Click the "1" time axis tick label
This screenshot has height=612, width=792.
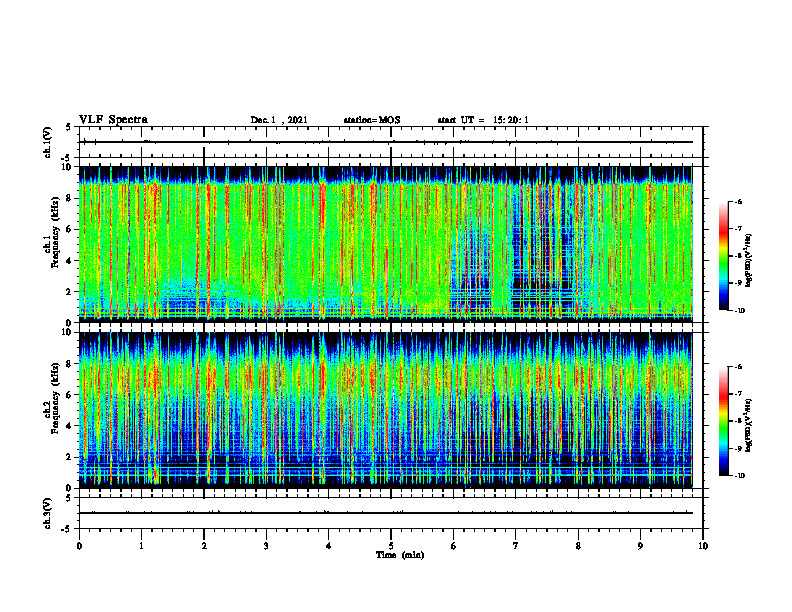click(x=141, y=546)
